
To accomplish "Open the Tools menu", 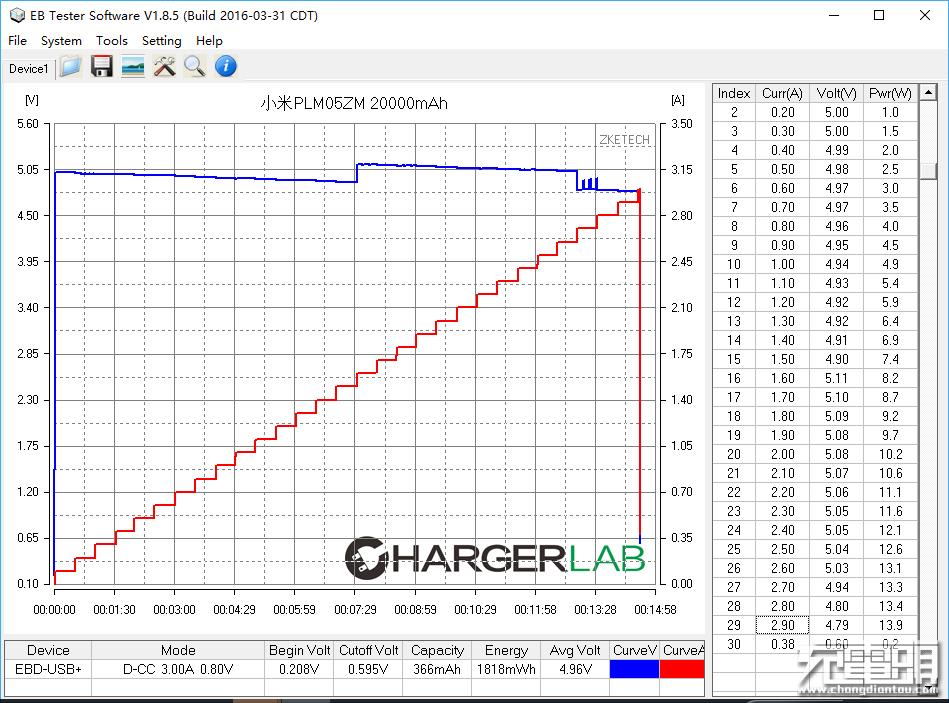I will click(111, 41).
